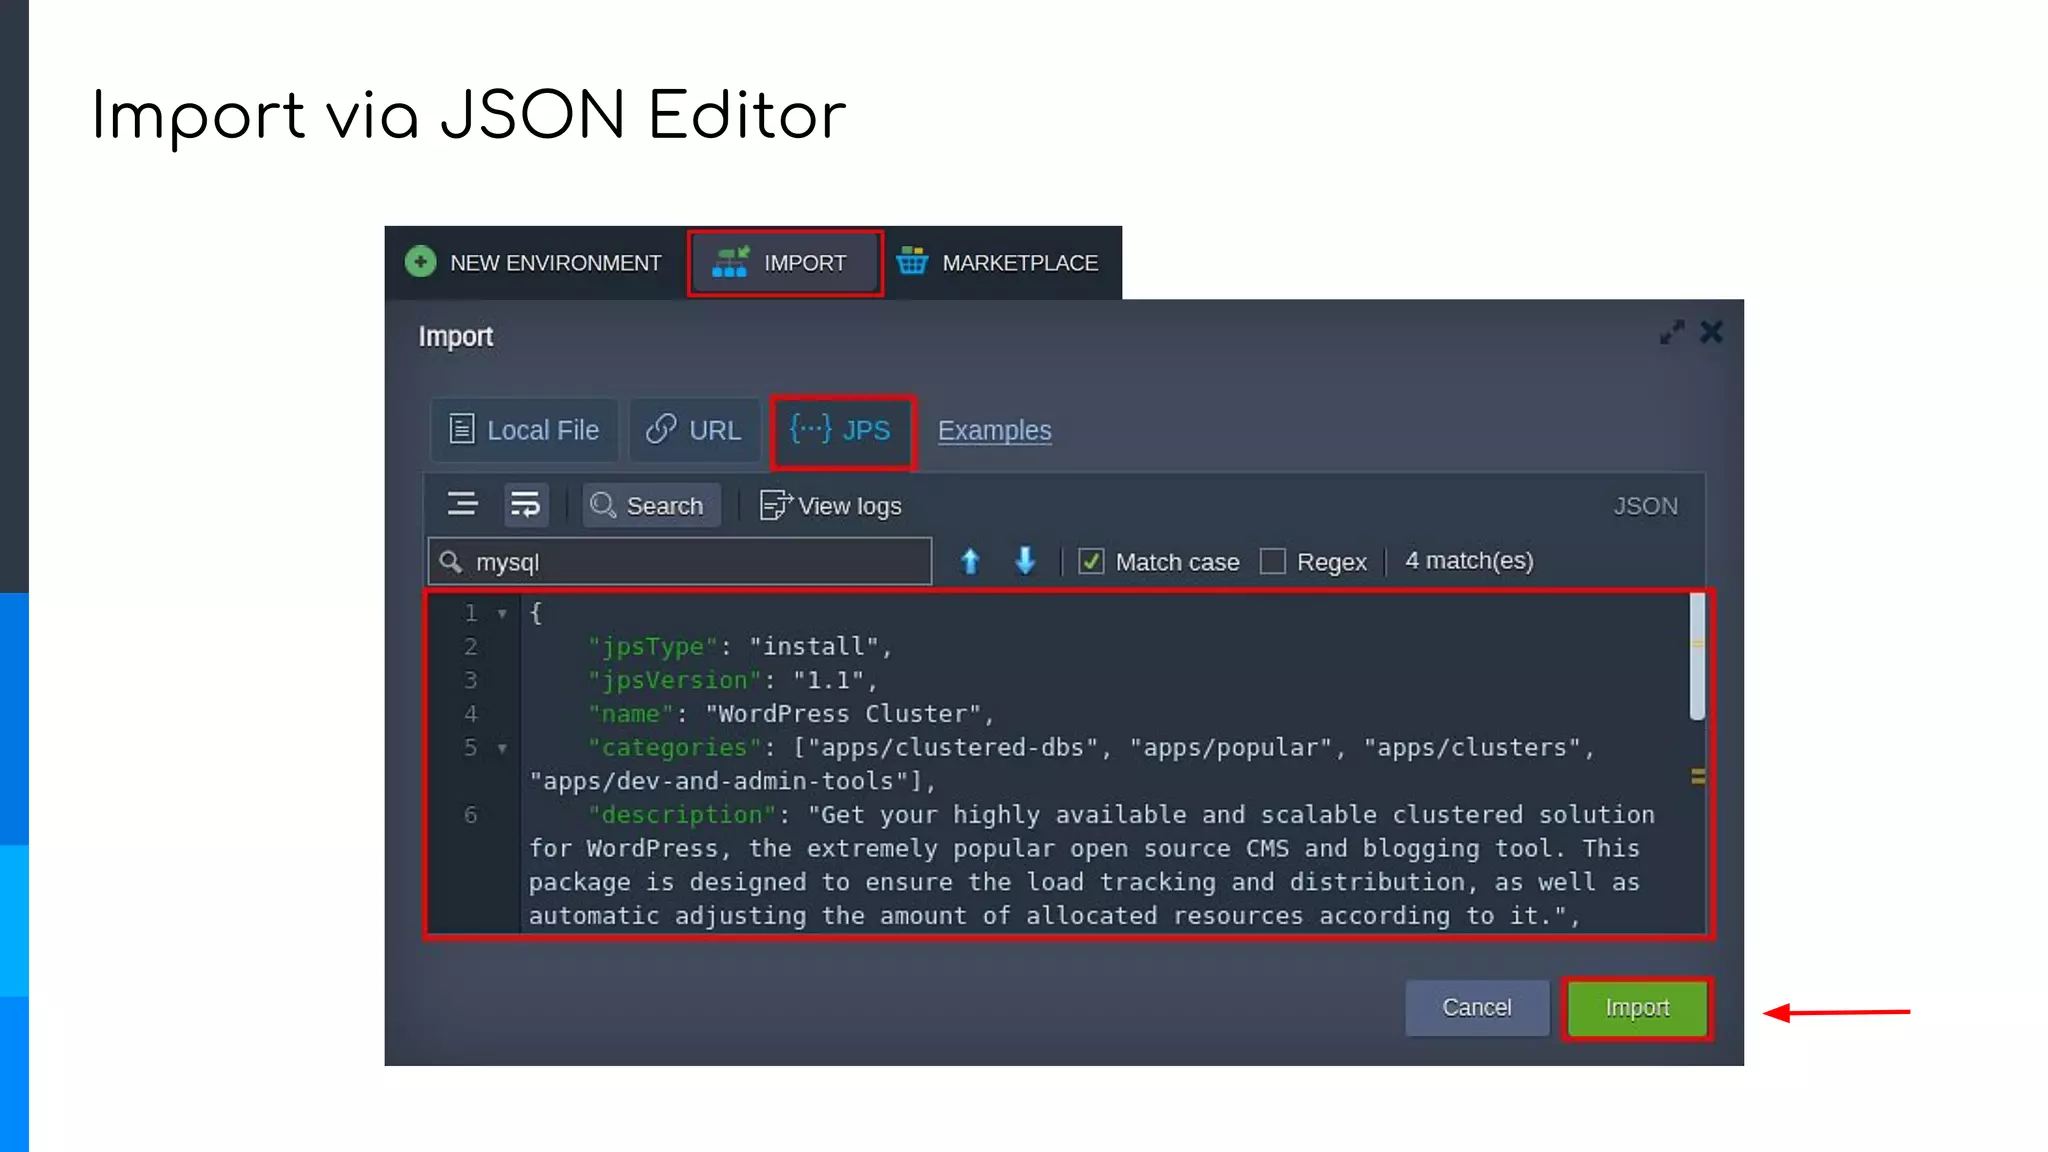Click the mysql search input field

point(680,561)
